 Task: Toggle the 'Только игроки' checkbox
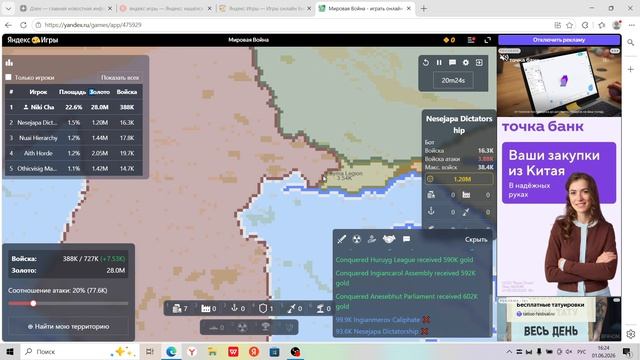(9, 77)
